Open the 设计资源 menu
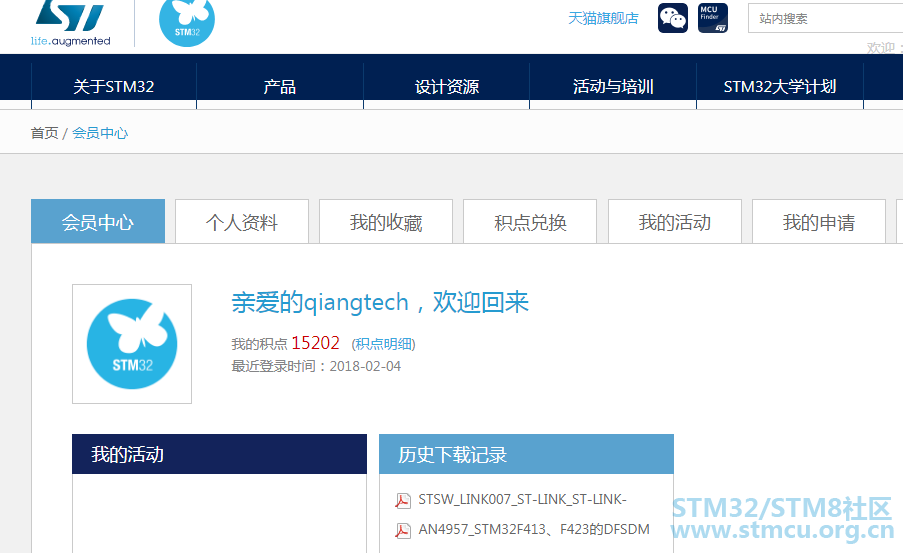Viewport: 903px width, 553px height. click(x=447, y=86)
